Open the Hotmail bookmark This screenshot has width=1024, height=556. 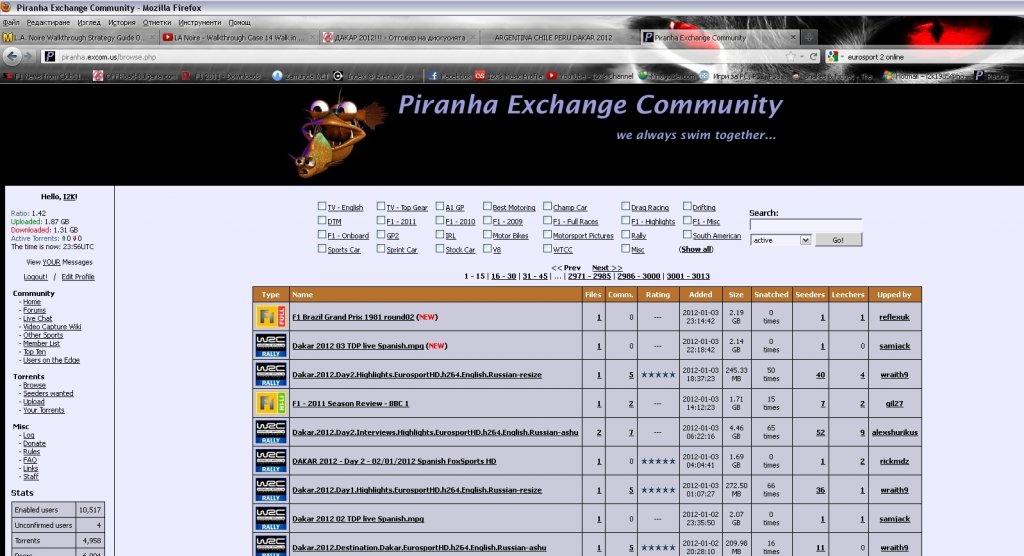pos(925,76)
